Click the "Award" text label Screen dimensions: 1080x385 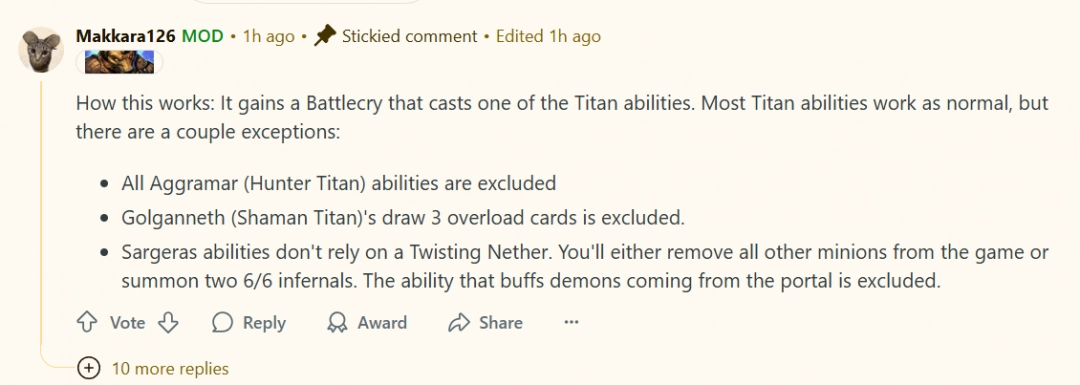382,322
